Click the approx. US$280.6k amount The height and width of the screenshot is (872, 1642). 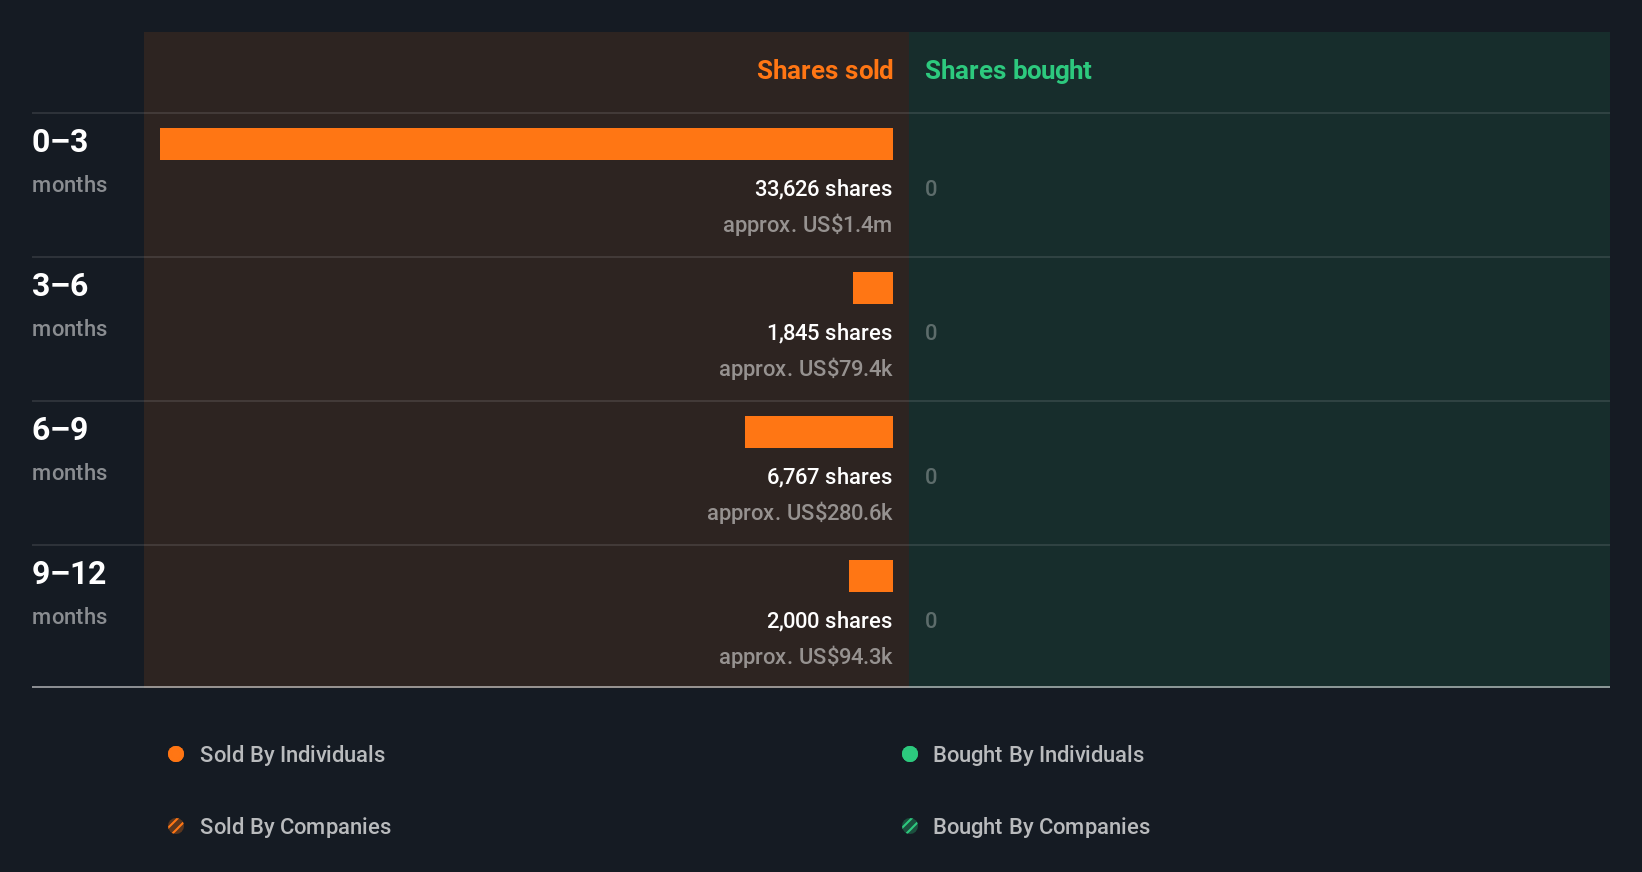coord(799,512)
